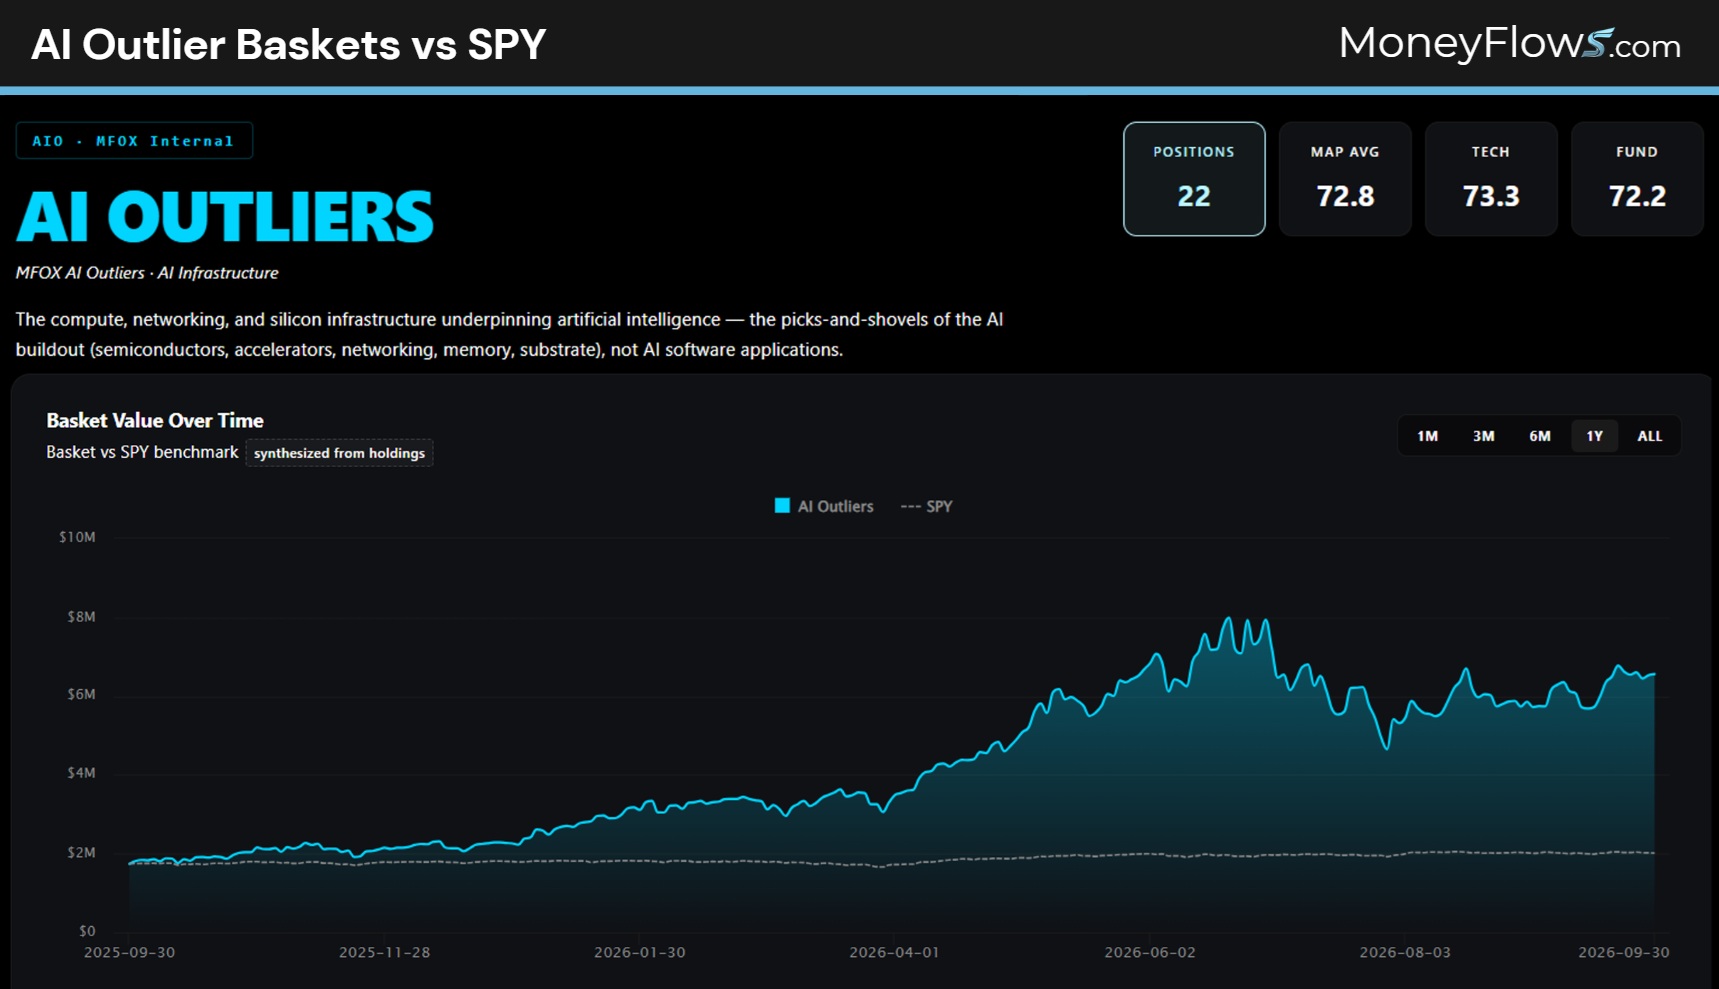Viewport: 1719px width, 989px height.
Task: Select the 3M time range
Action: (1483, 436)
